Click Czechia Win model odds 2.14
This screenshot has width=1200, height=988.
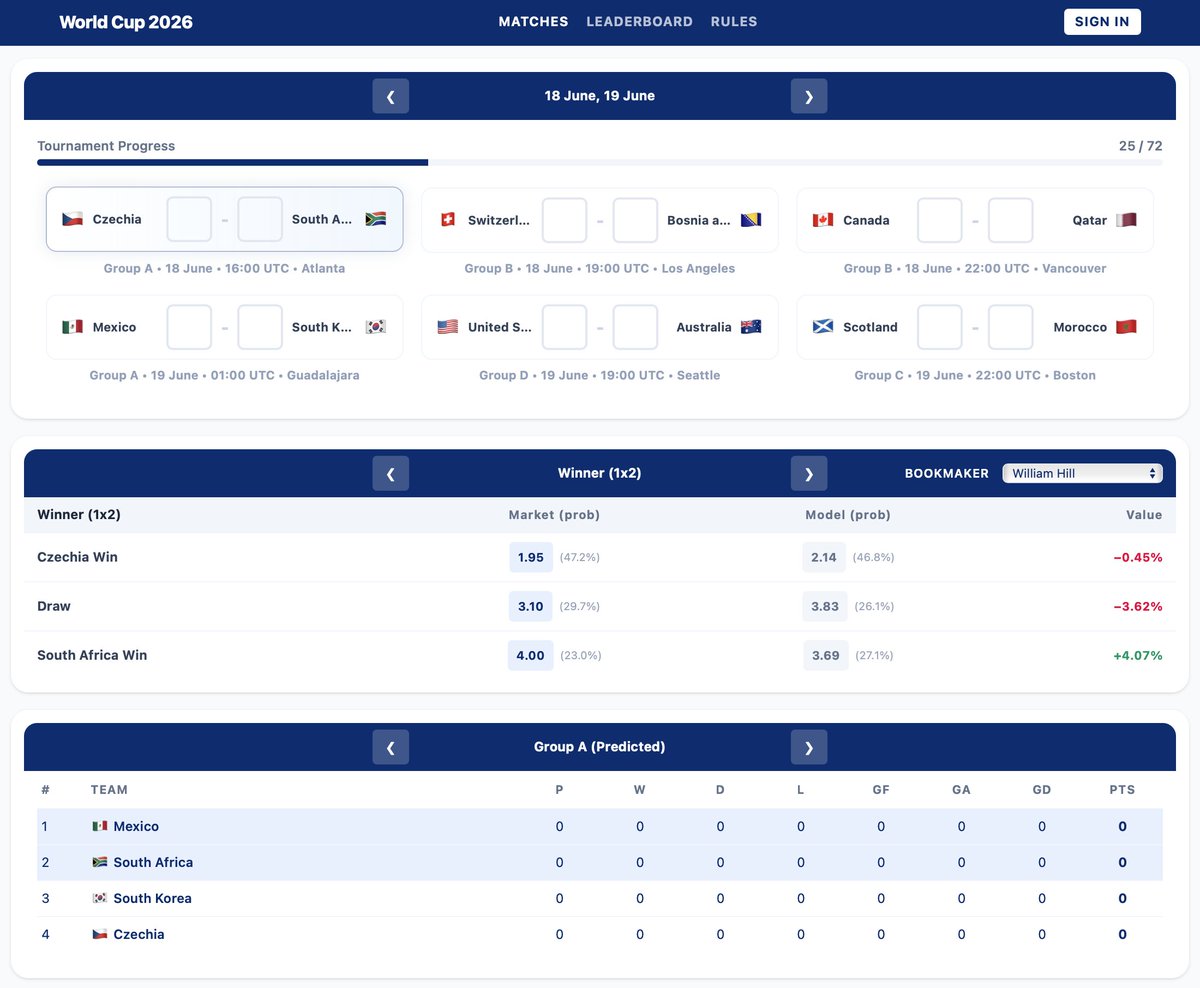click(824, 557)
